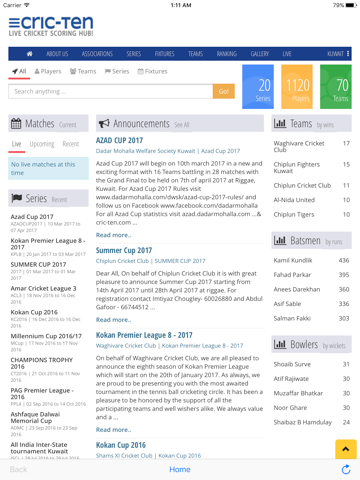Select the Teams search filter tab
Image resolution: width=360 pixels, height=480 pixels.
click(83, 71)
